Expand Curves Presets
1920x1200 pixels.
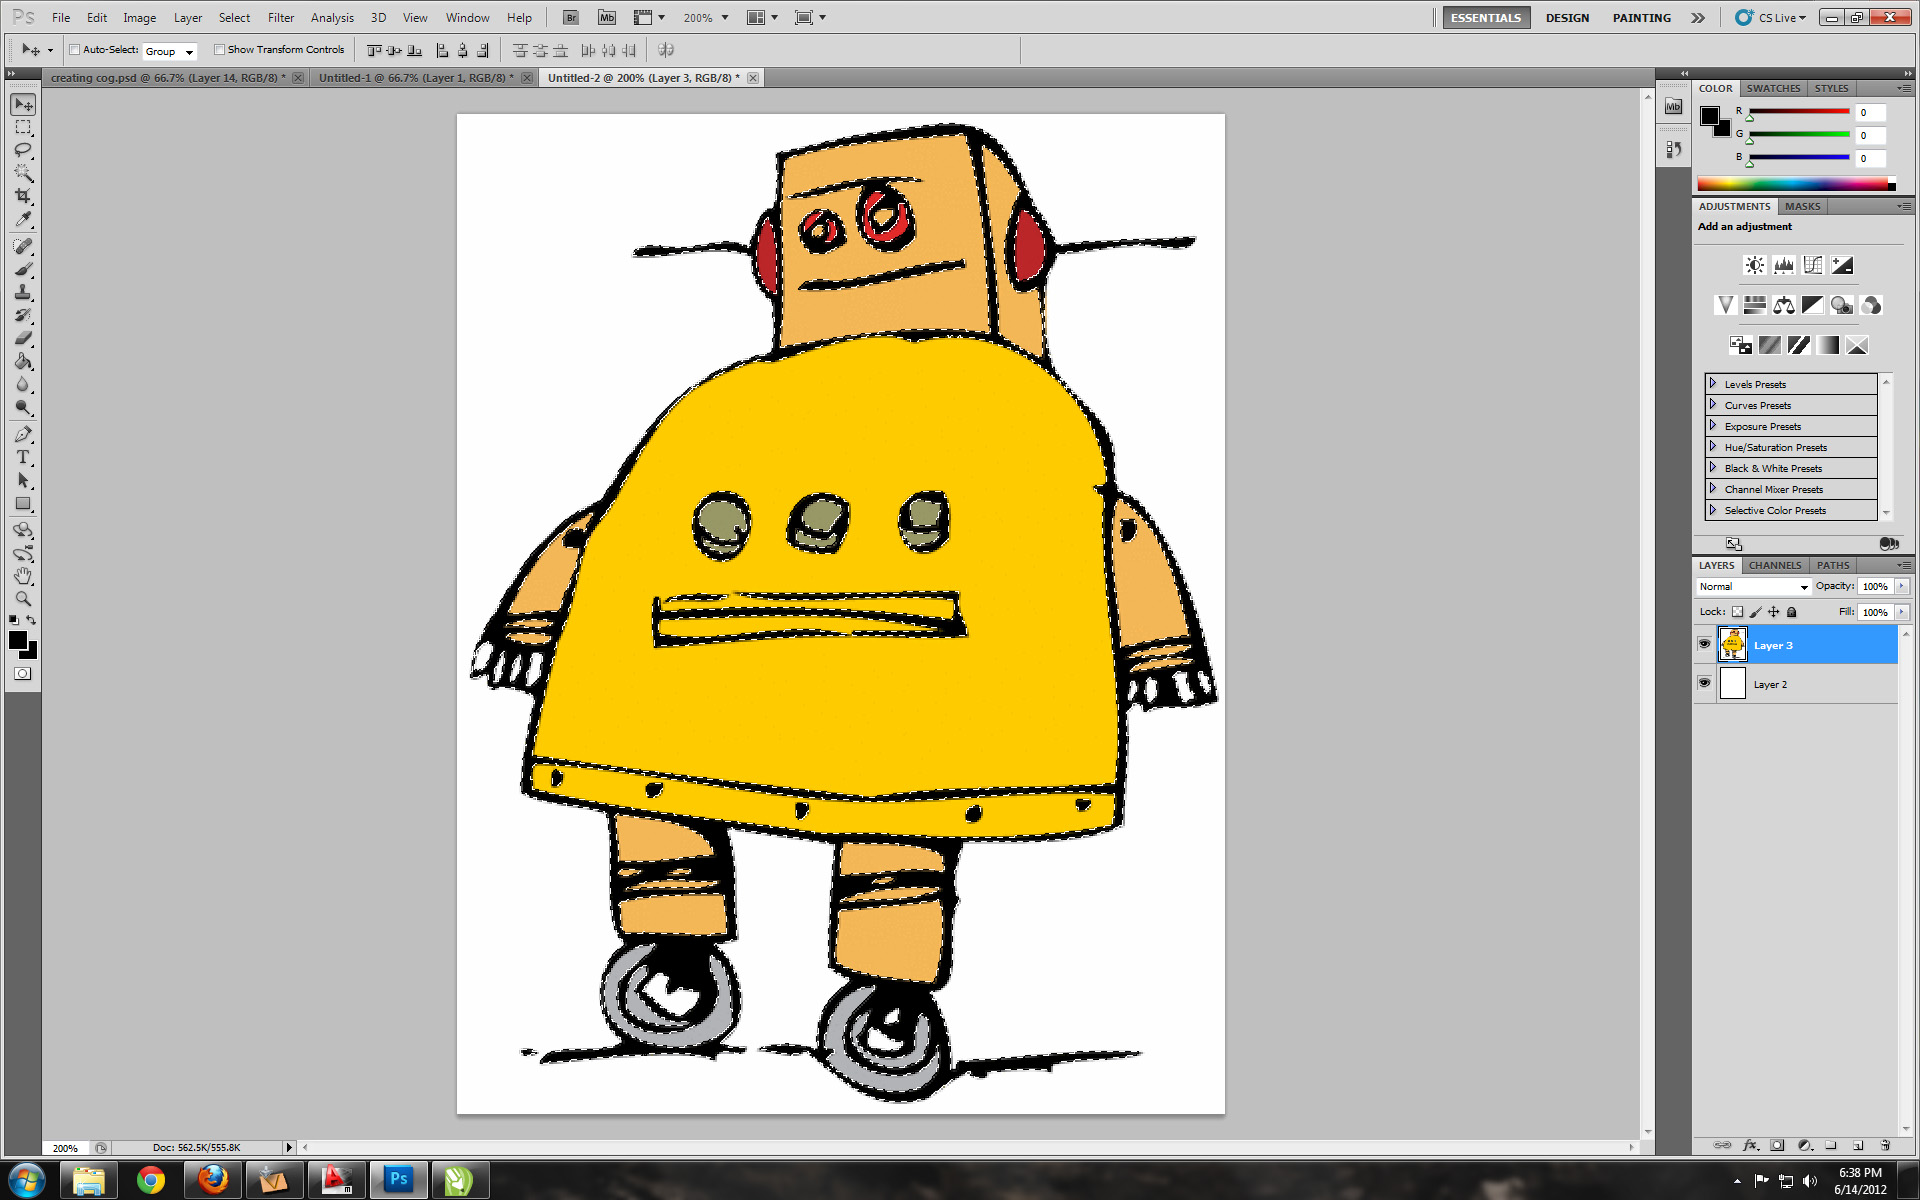[1713, 405]
